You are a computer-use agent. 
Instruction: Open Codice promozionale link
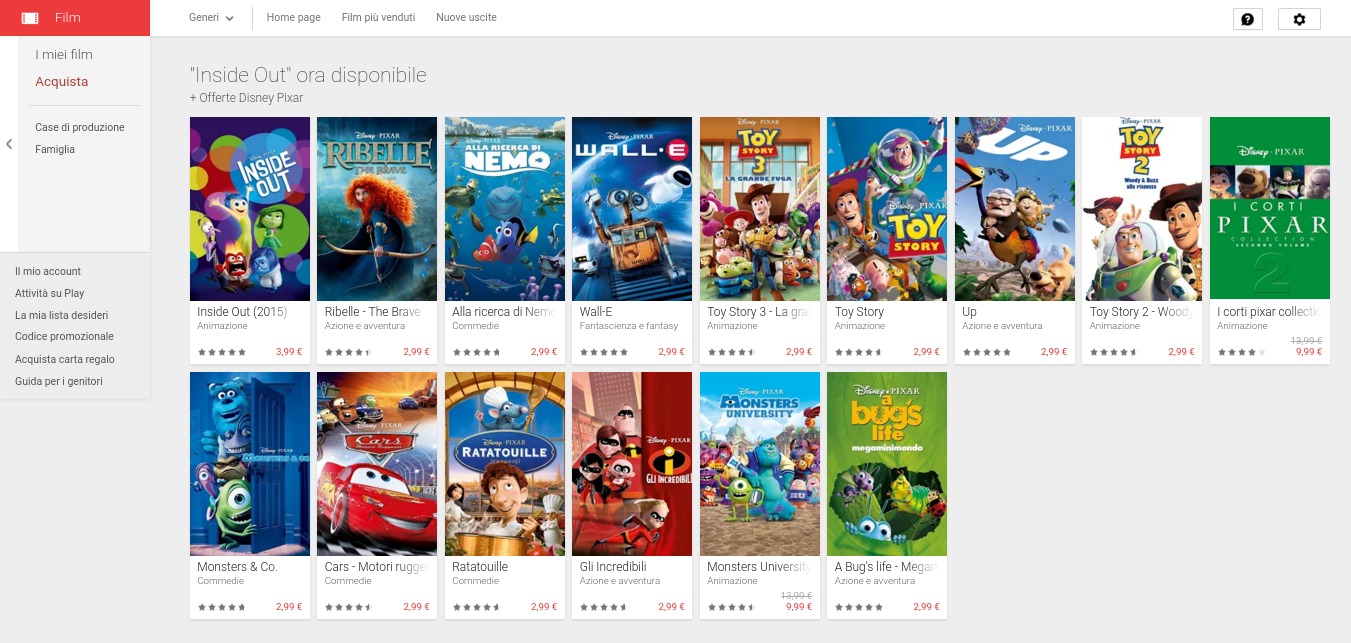[65, 337]
